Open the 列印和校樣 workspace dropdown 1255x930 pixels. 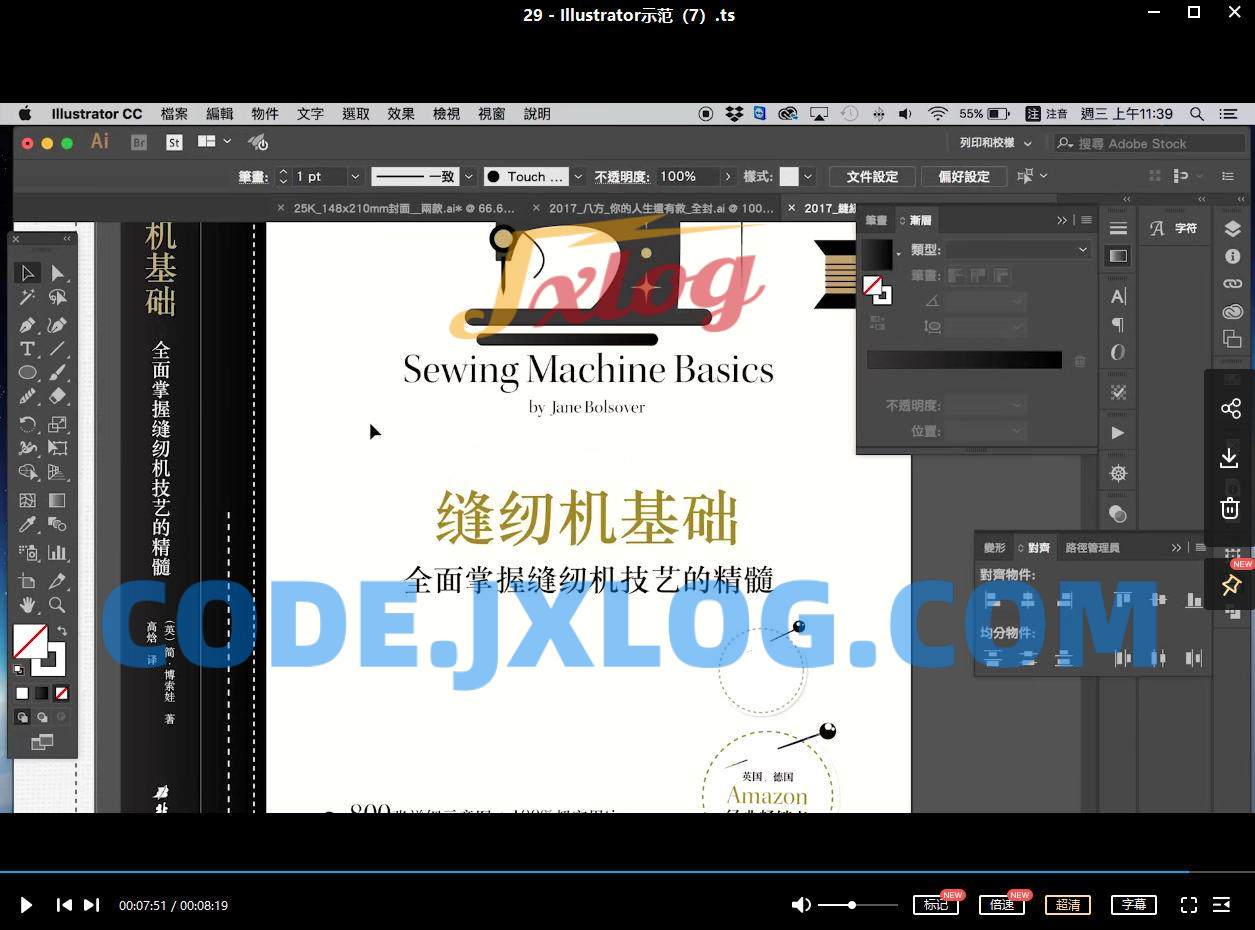[x=994, y=143]
